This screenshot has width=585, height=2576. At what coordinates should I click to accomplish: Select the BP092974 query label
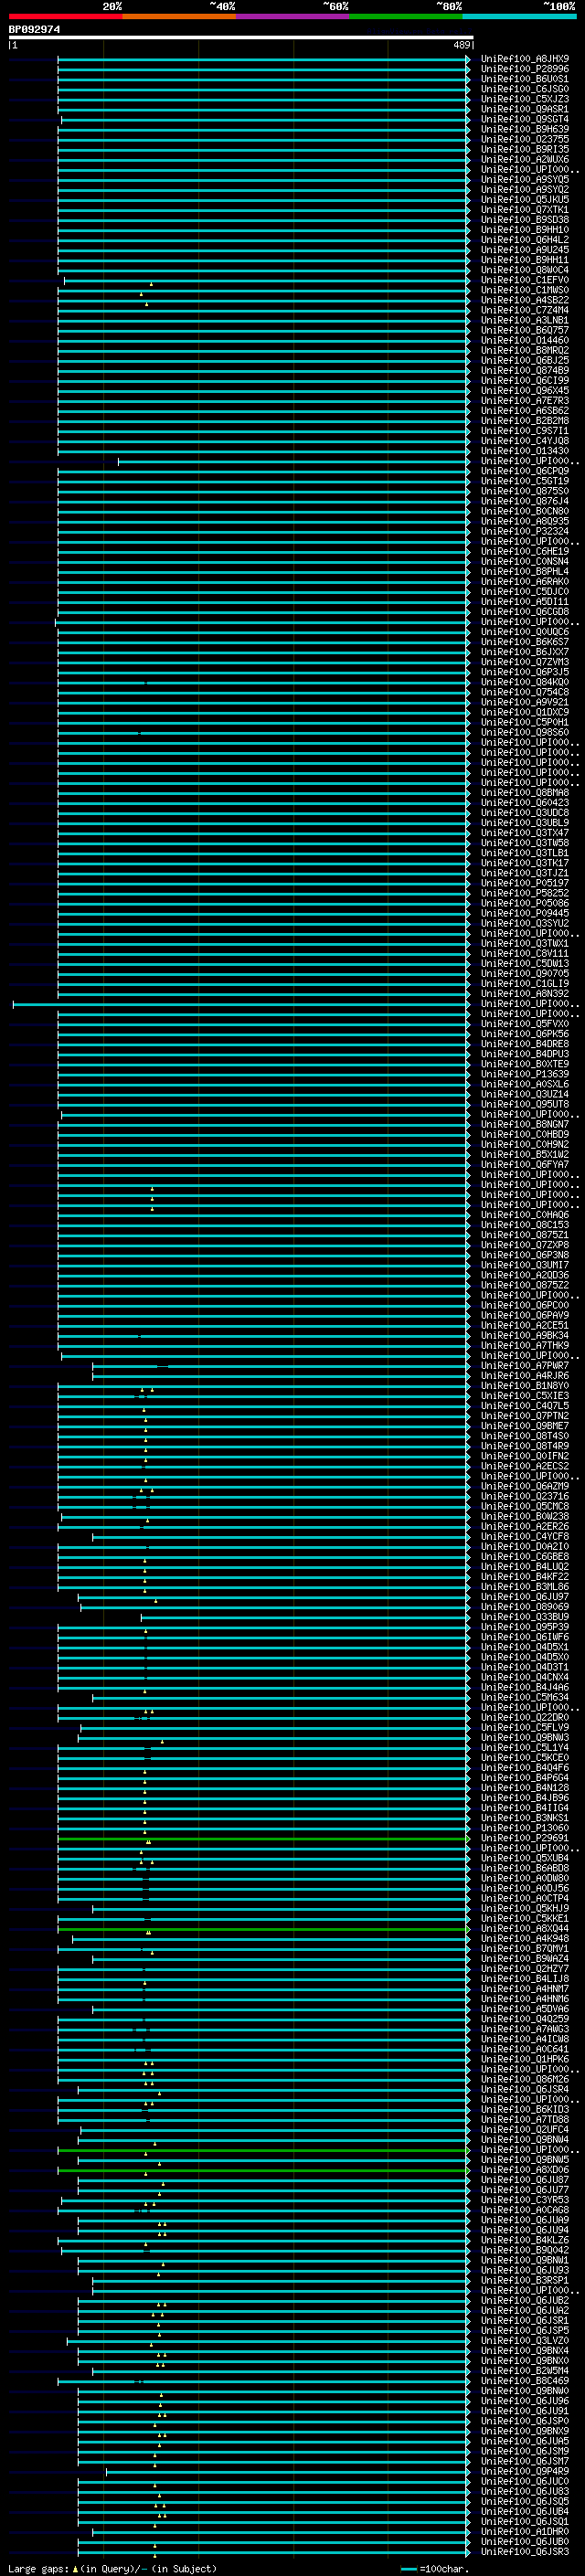[34, 29]
